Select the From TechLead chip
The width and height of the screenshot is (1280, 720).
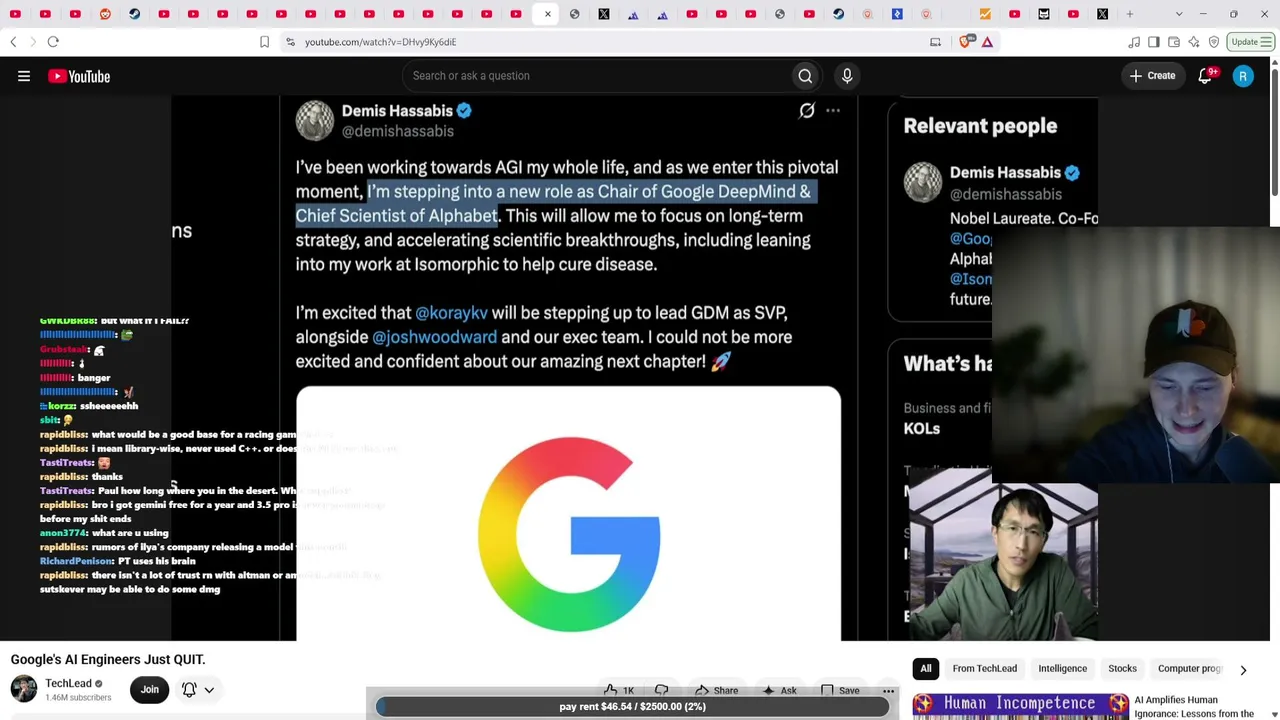tap(984, 669)
